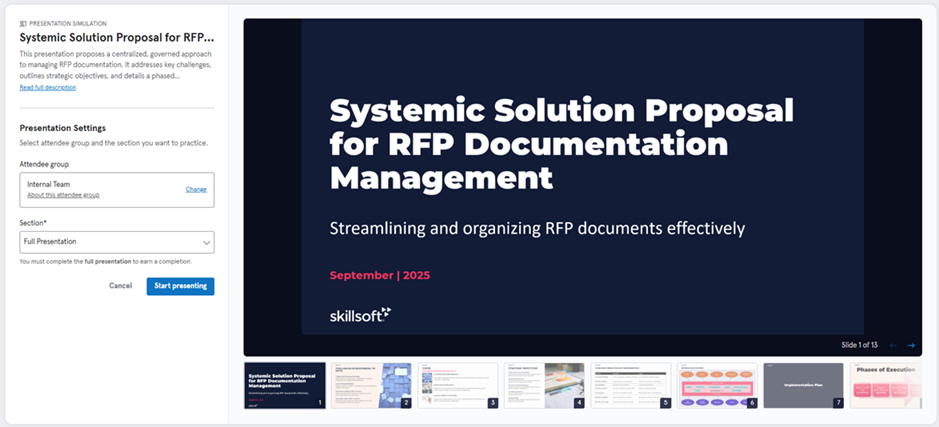
Task: Select the Implementation Plan slide thumbnail
Action: click(x=803, y=385)
